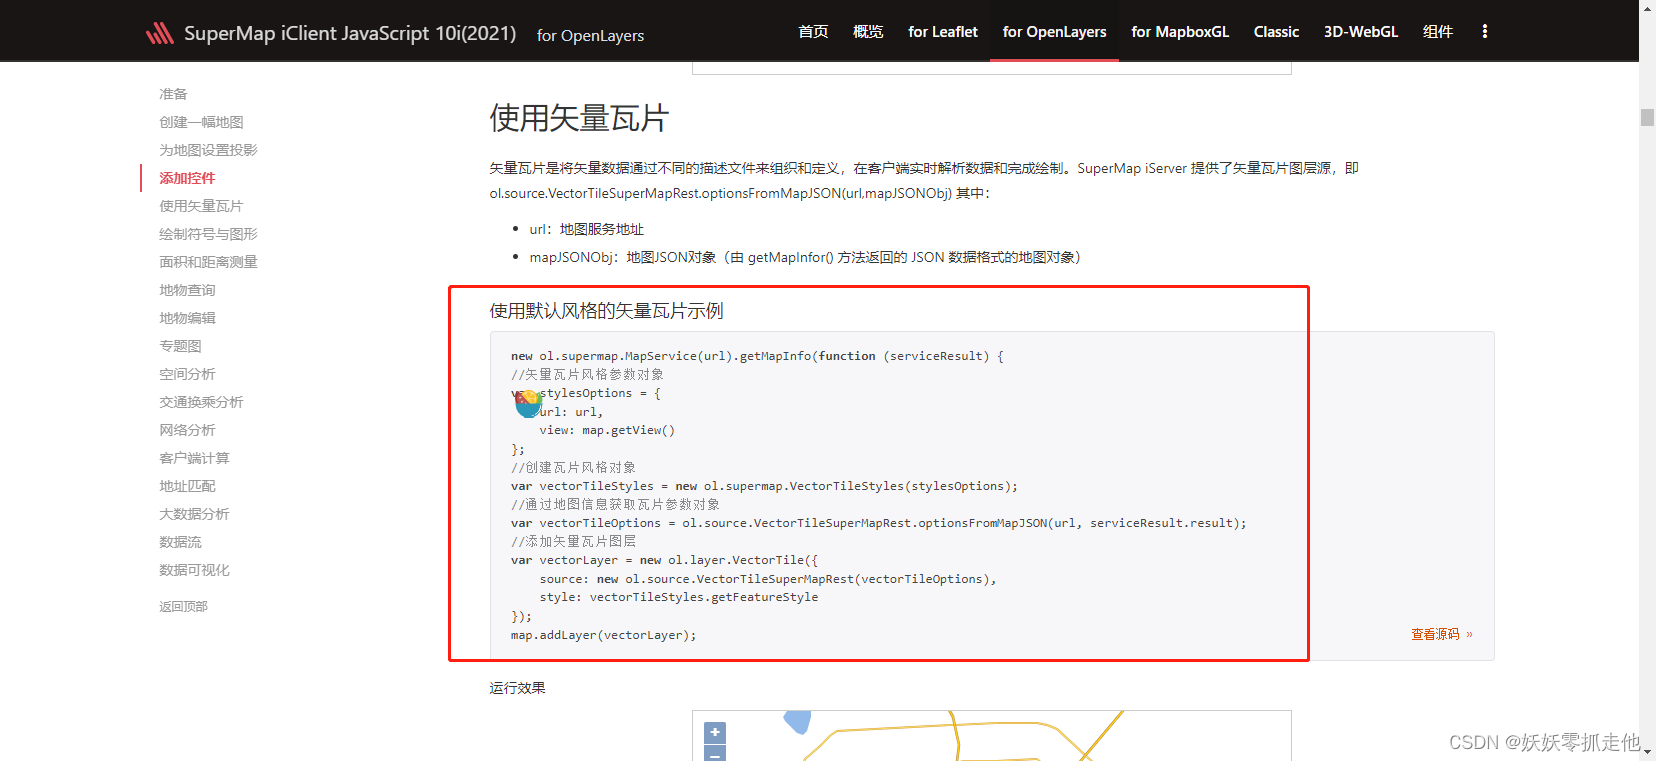Image resolution: width=1656 pixels, height=761 pixels.
Task: Open the 3D-WebGL nav item
Action: (1361, 32)
